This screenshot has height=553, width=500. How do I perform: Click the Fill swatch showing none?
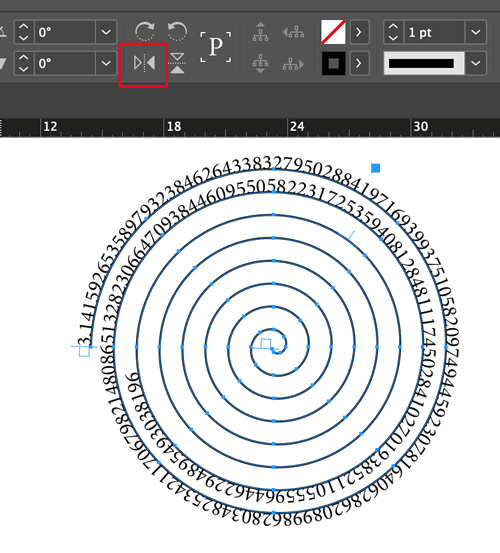click(333, 32)
